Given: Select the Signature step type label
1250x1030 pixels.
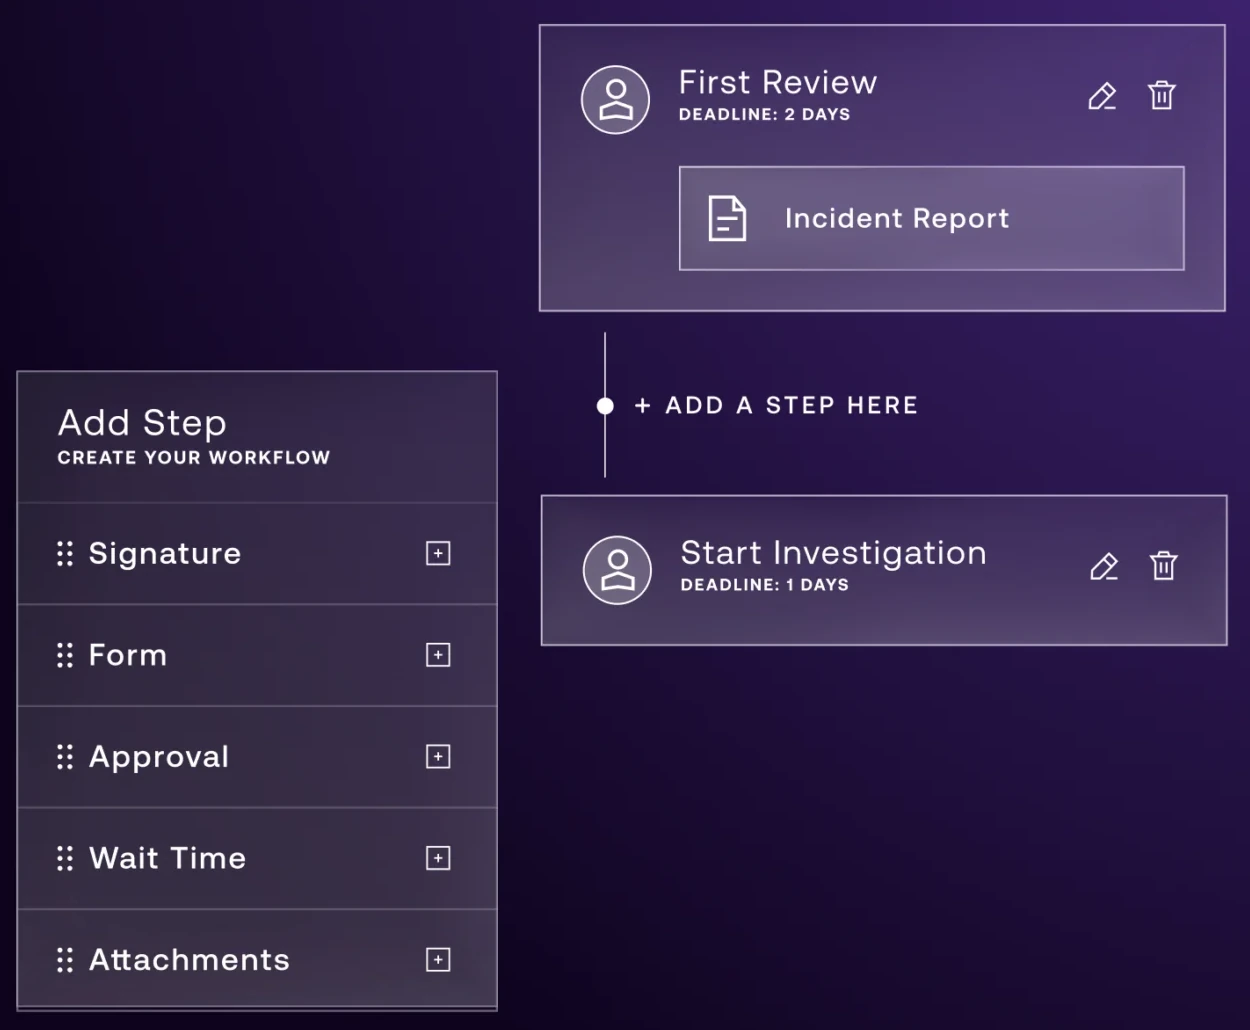Looking at the screenshot, I should click(x=165, y=553).
